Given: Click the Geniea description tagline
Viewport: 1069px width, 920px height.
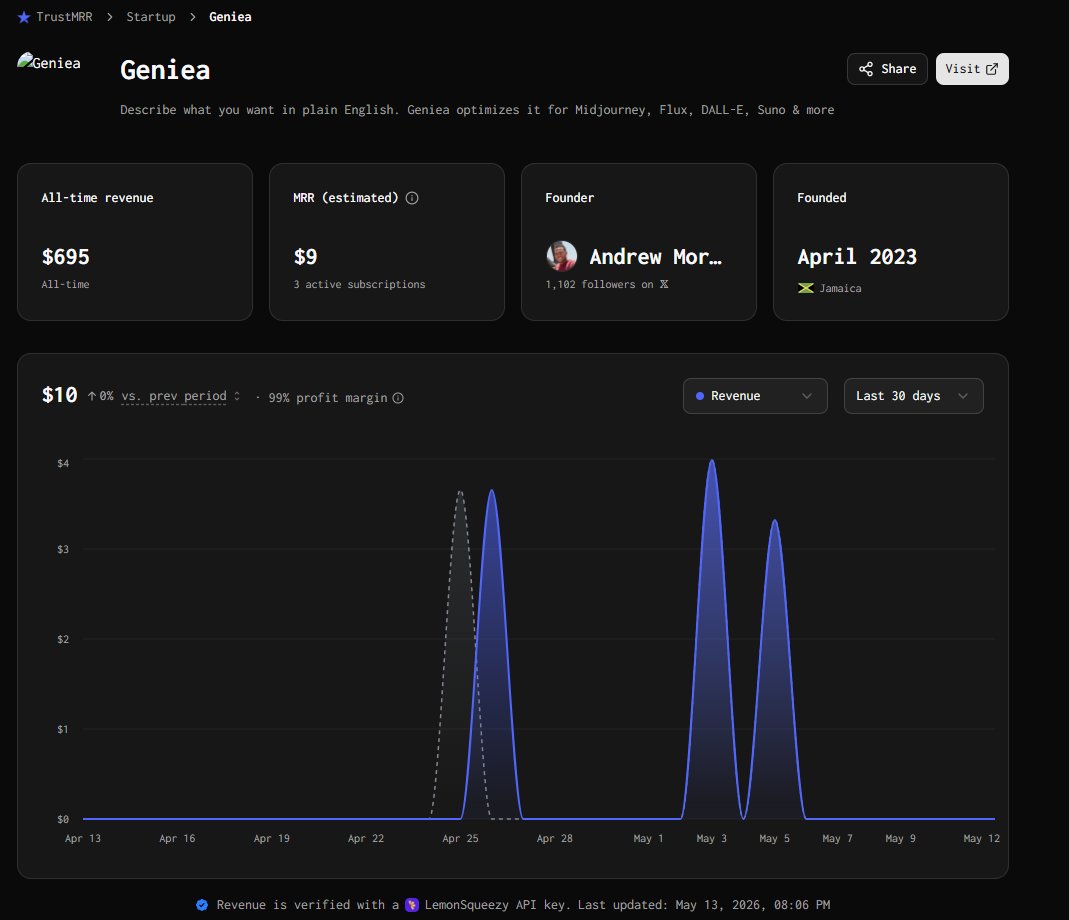Looking at the screenshot, I should pyautogui.click(x=477, y=110).
